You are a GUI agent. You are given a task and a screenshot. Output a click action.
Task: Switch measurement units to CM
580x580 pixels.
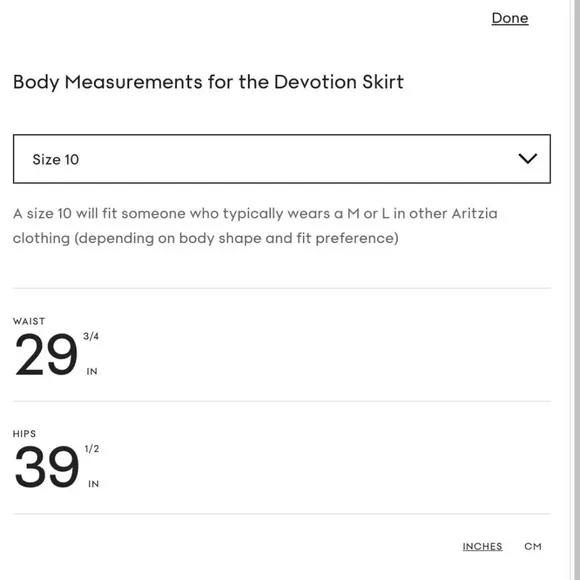point(533,546)
